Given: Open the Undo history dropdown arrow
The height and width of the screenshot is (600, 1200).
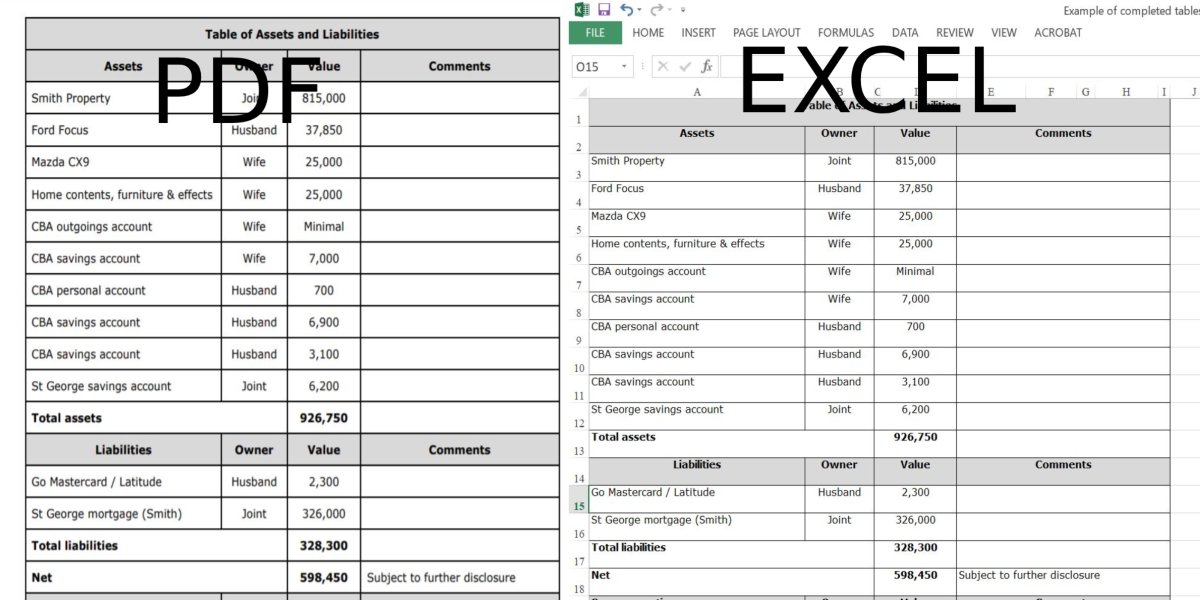Looking at the screenshot, I should coord(639,10).
